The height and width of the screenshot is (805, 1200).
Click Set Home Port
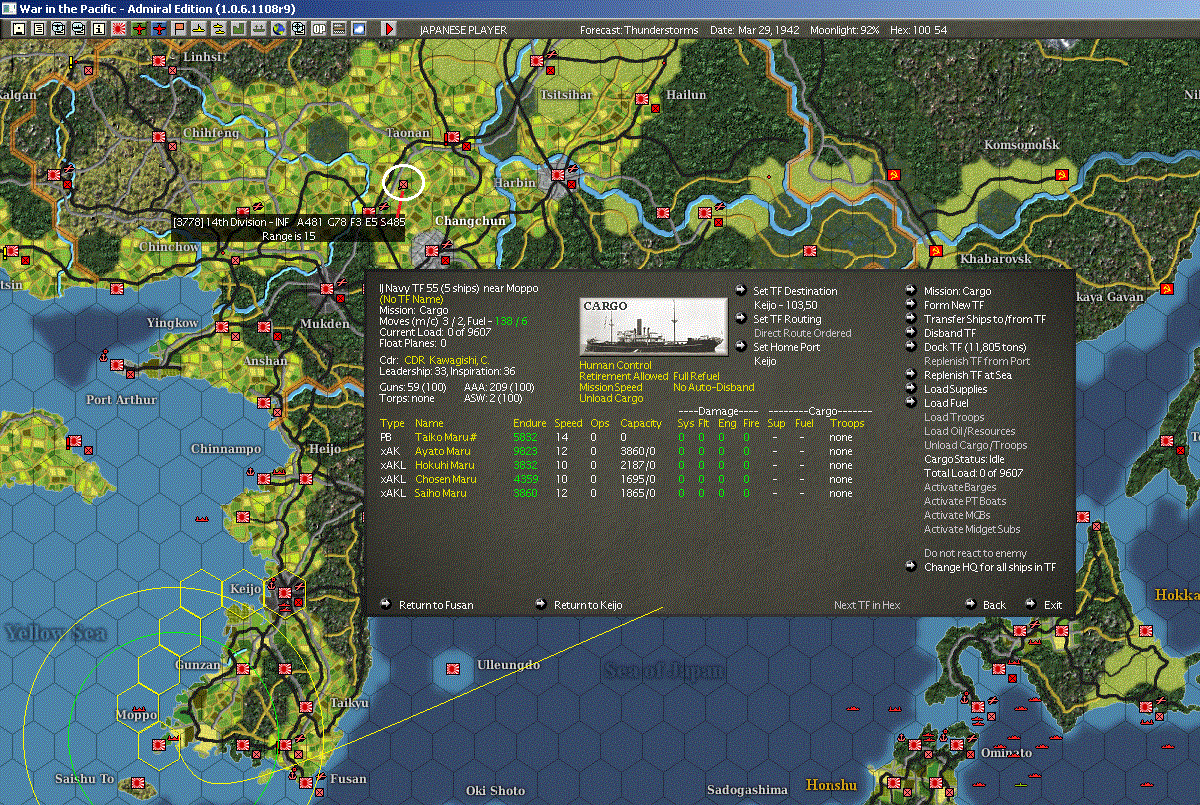[786, 347]
